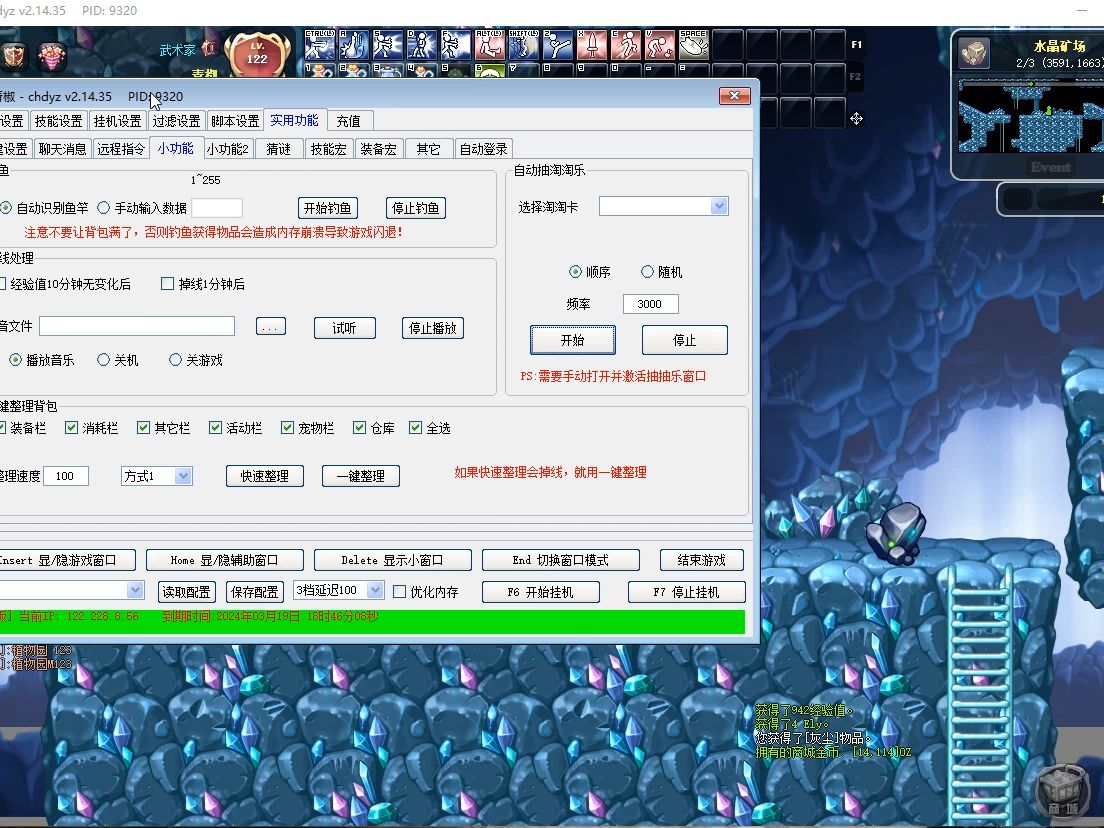Open the shop icon at bottom right

1063,791
